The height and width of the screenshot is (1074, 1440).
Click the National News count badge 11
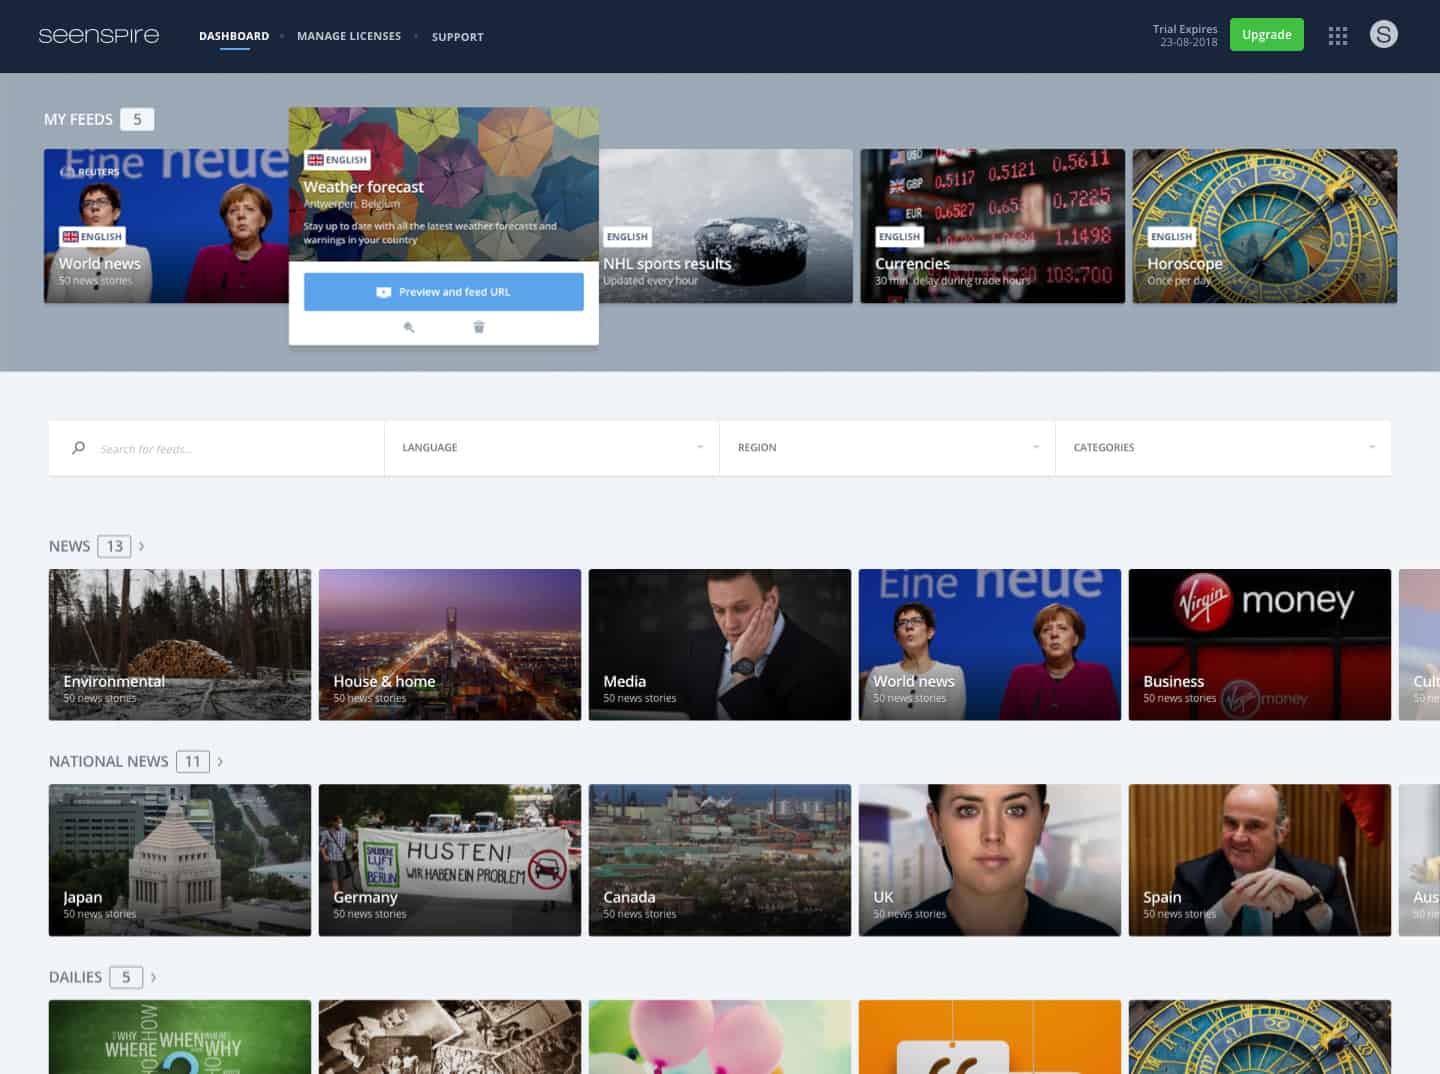point(193,762)
